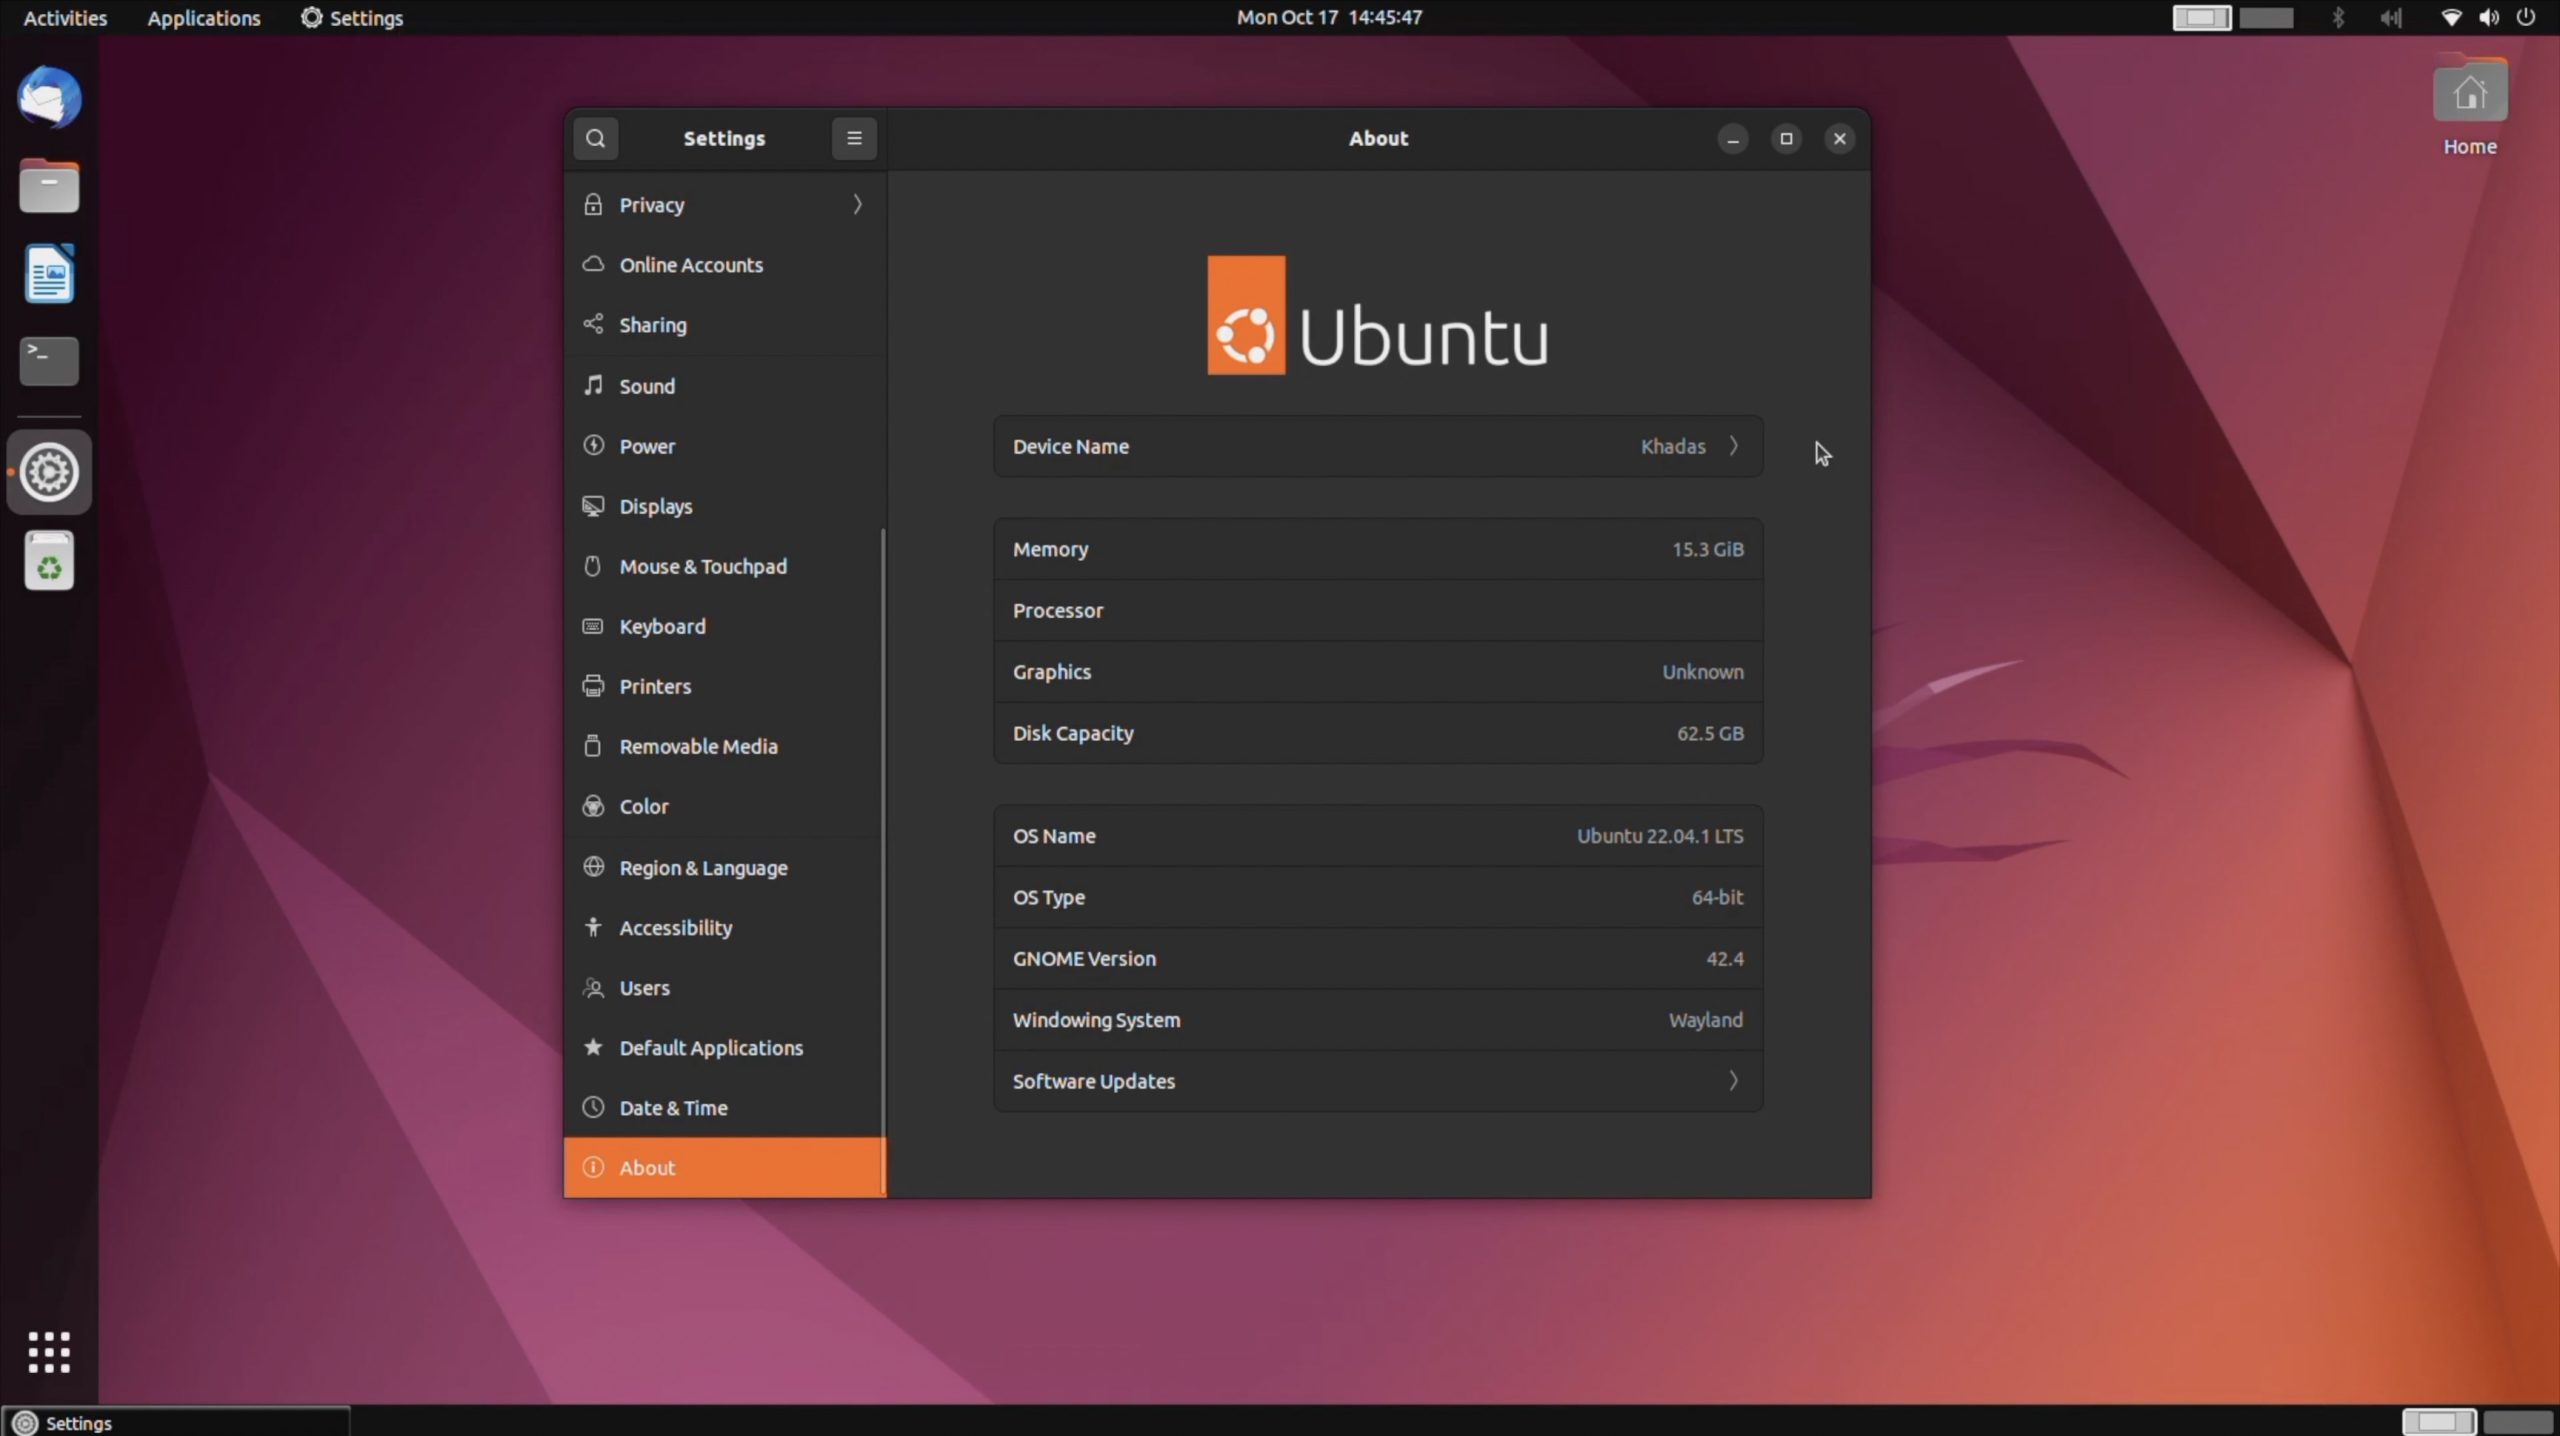The height and width of the screenshot is (1436, 2560).
Task: Select Users in the Settings sidebar
Action: 645,988
